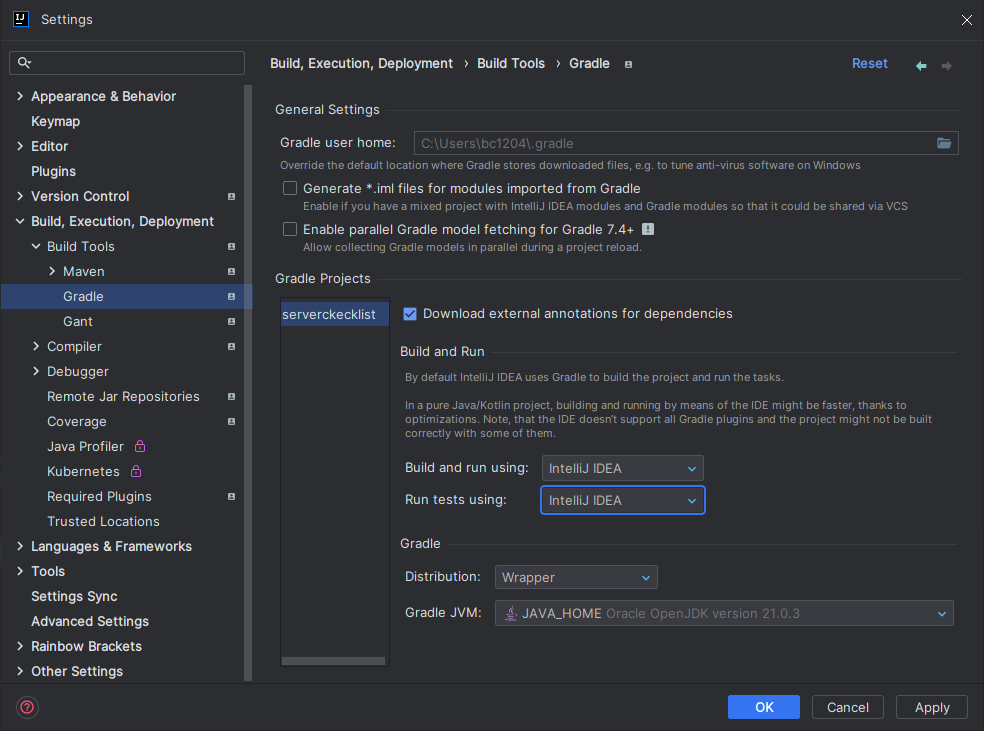Open the Gradle JVM dropdown
984x731 pixels.
[x=724, y=613]
